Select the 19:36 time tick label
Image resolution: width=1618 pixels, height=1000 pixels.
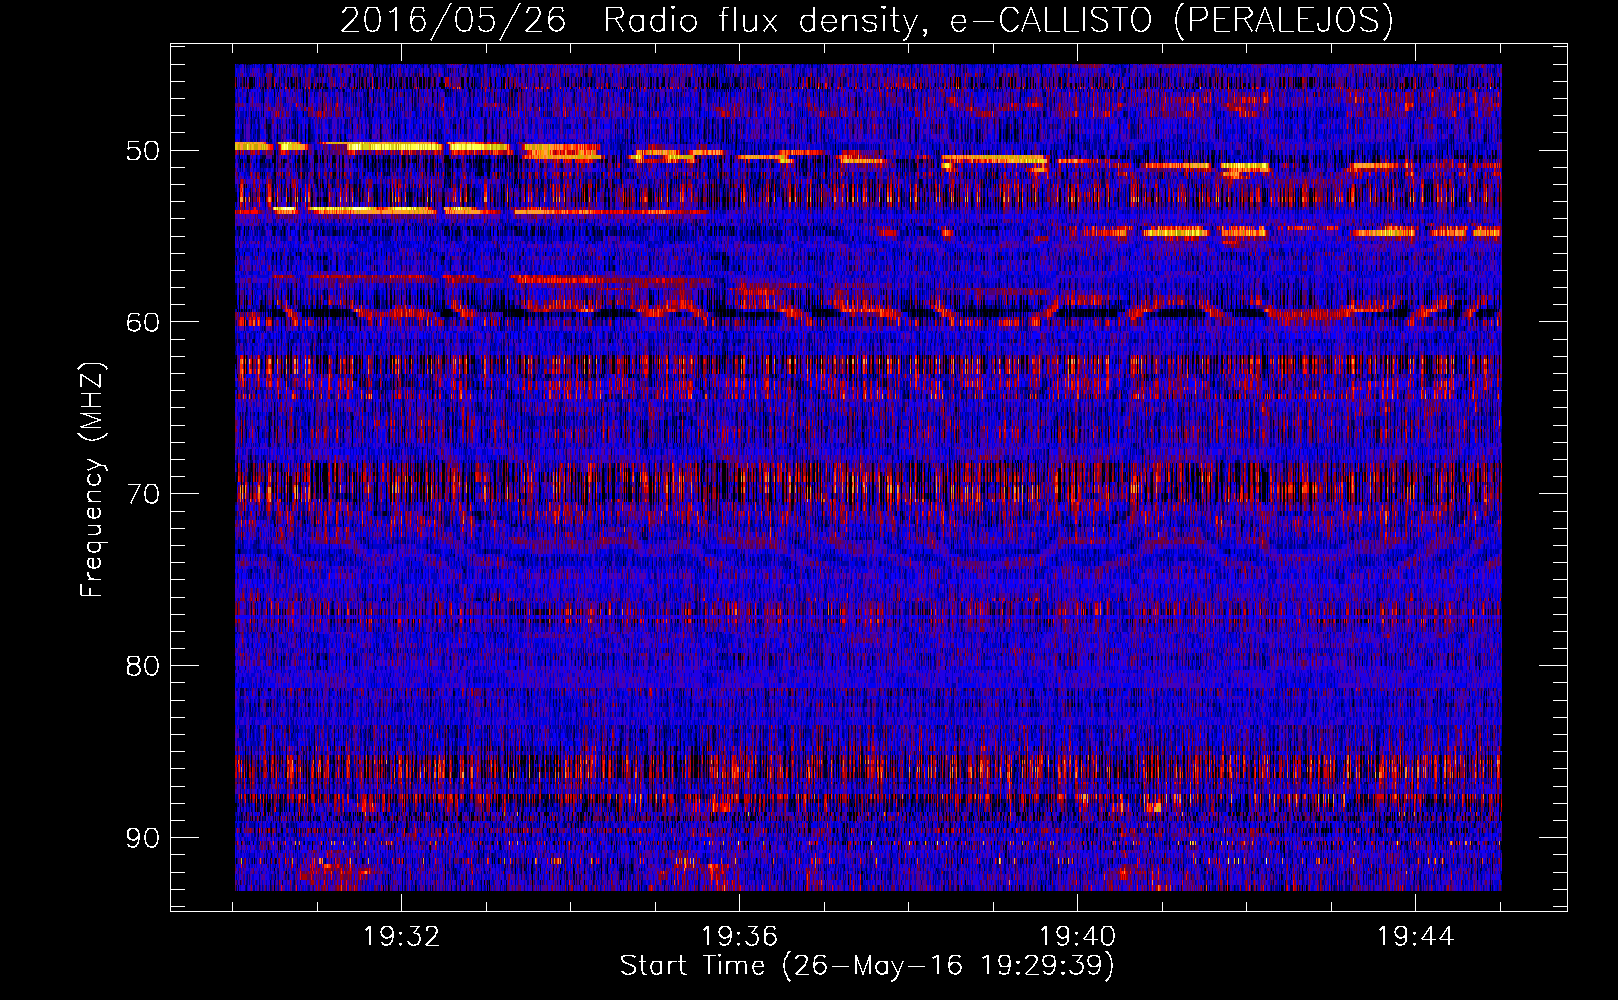(x=739, y=937)
